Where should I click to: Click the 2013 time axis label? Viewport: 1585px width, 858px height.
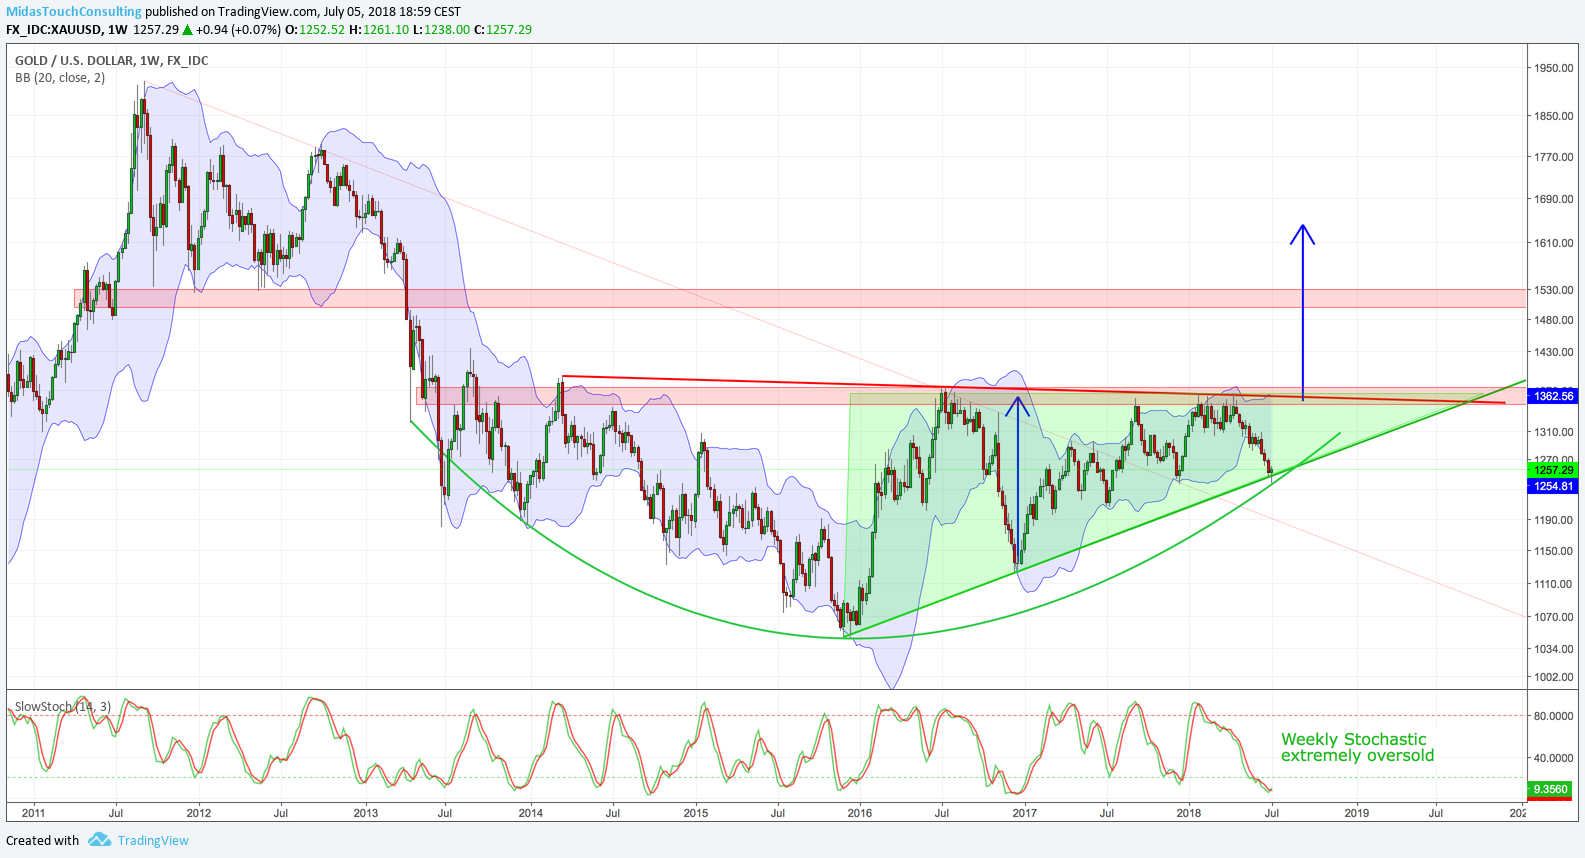(x=366, y=813)
